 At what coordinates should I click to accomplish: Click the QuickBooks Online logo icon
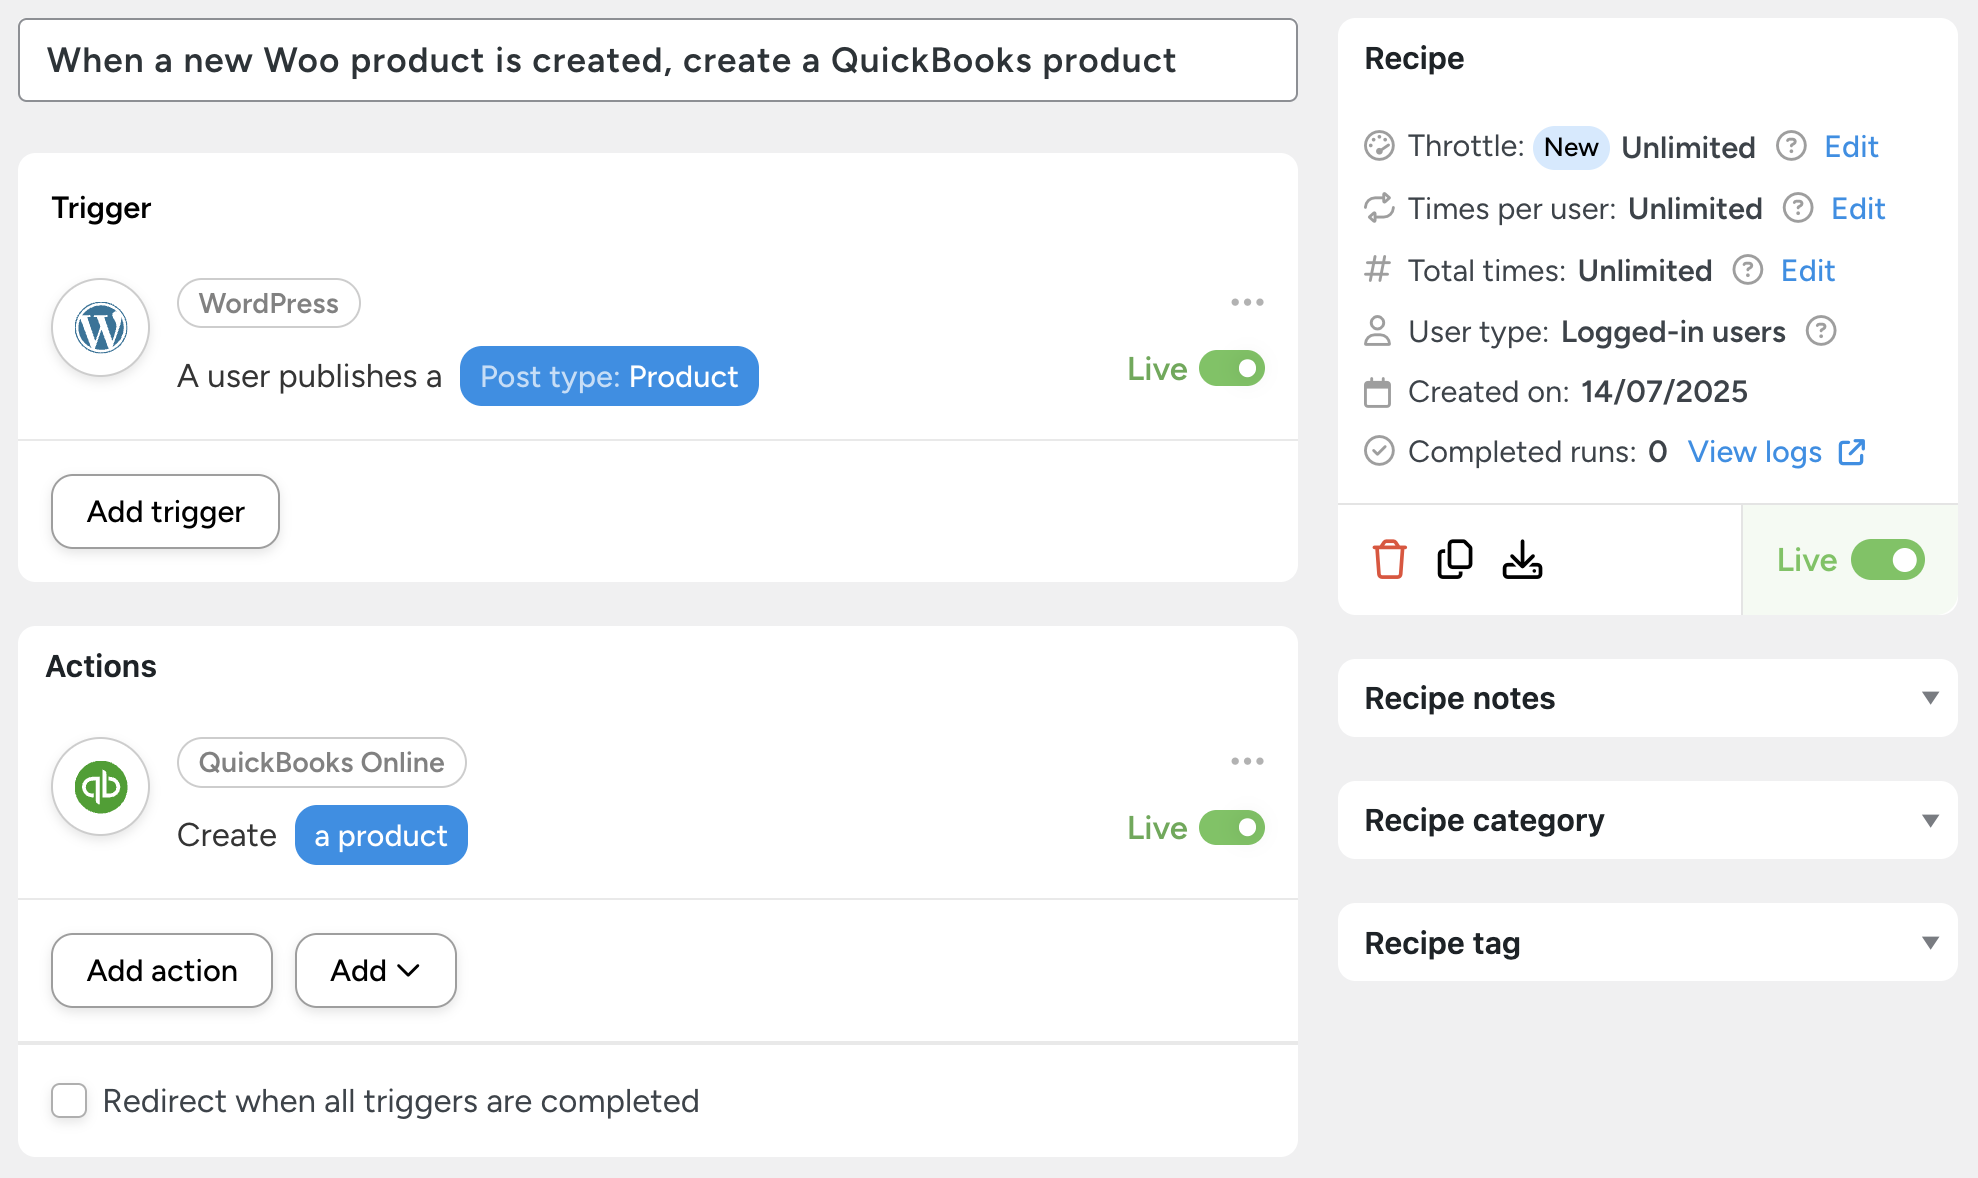coord(101,787)
